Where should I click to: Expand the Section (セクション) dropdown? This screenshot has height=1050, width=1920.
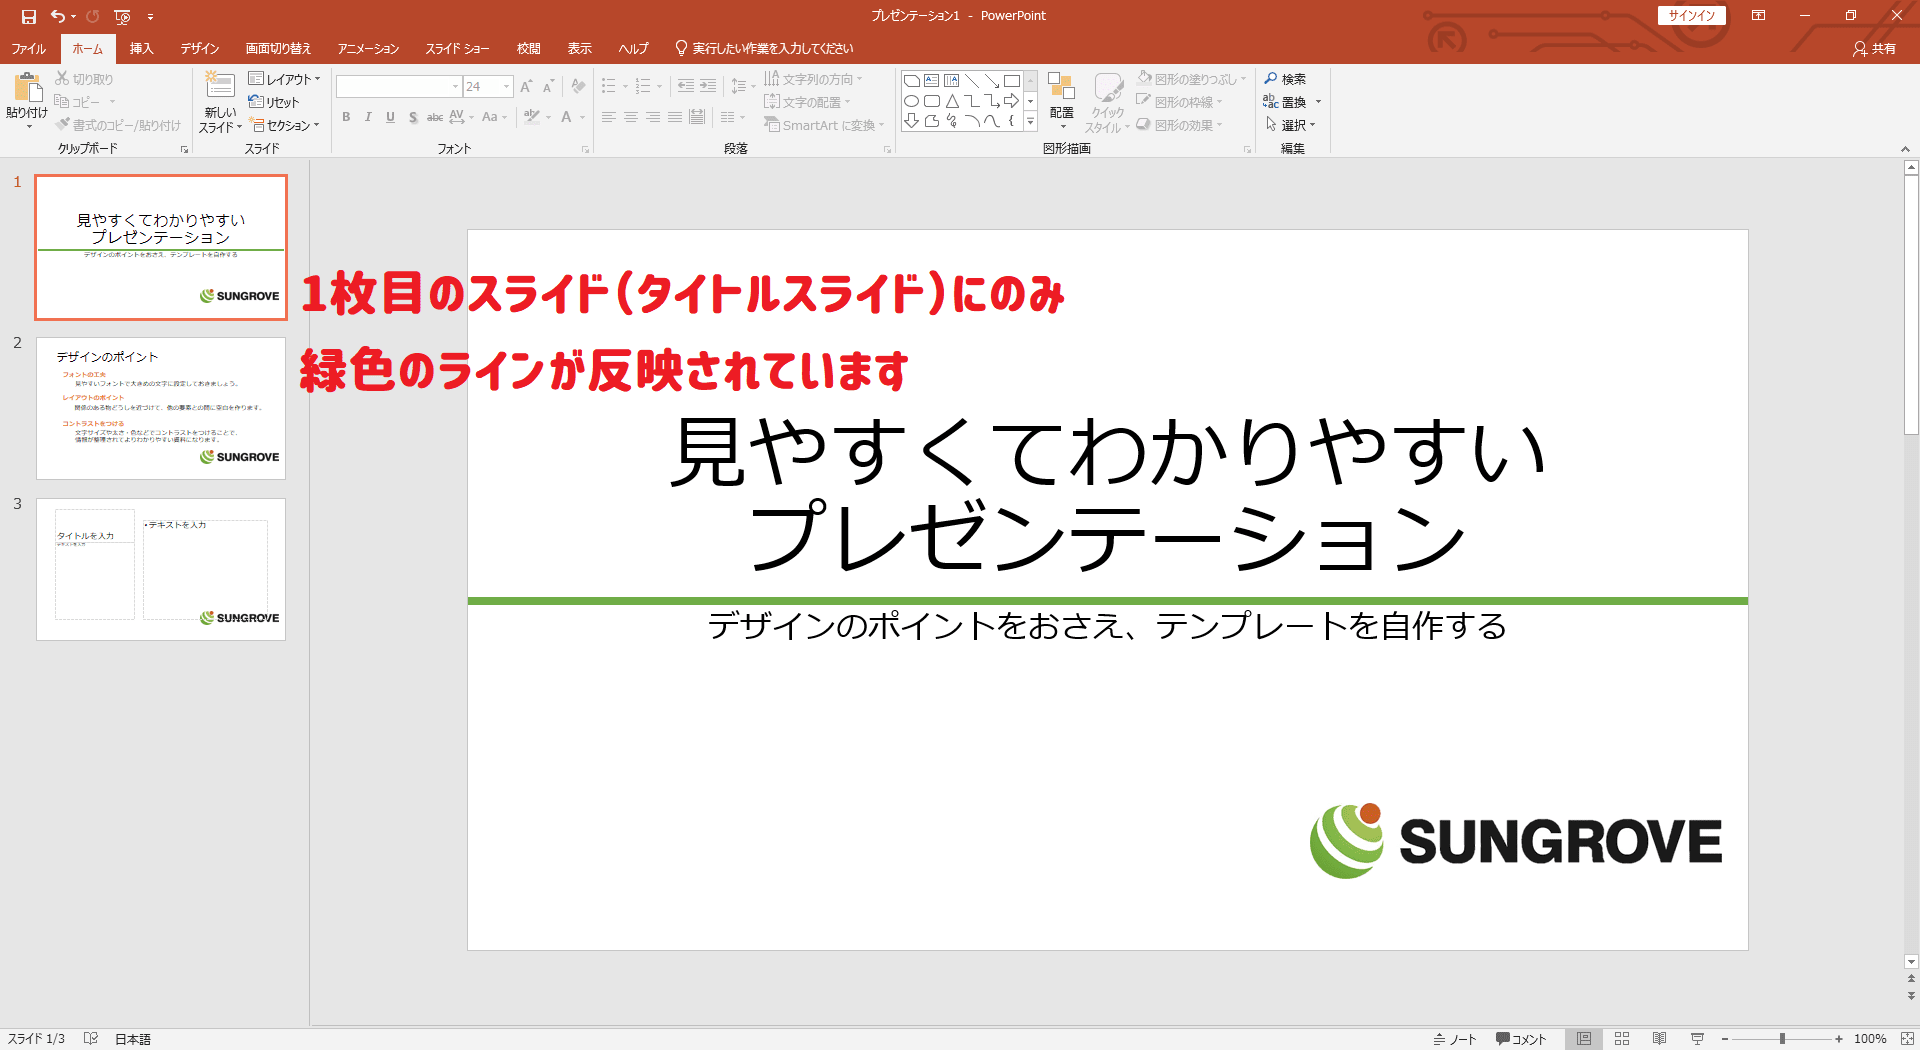(x=286, y=126)
